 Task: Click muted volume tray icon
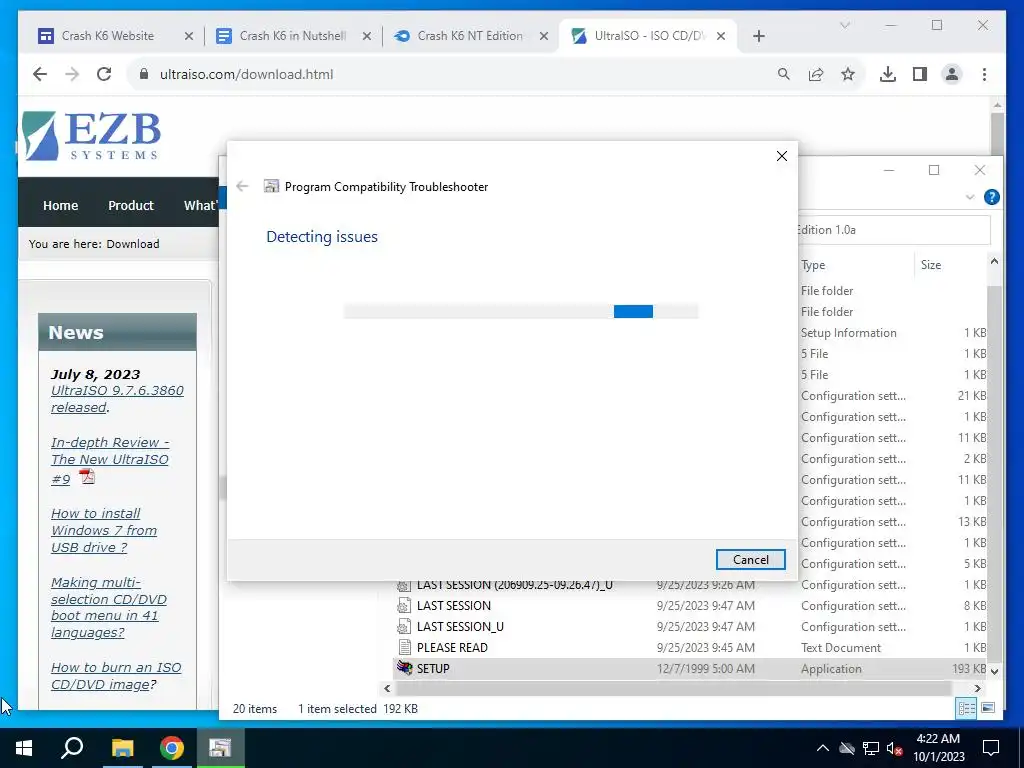click(894, 748)
